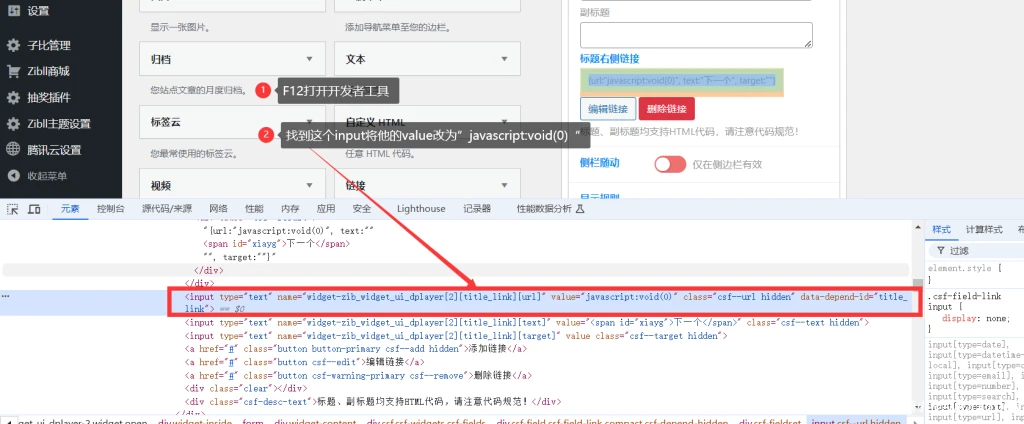Click the collapse menu arrow icon 收起菜单
1024x424 pixels.
click(13, 176)
